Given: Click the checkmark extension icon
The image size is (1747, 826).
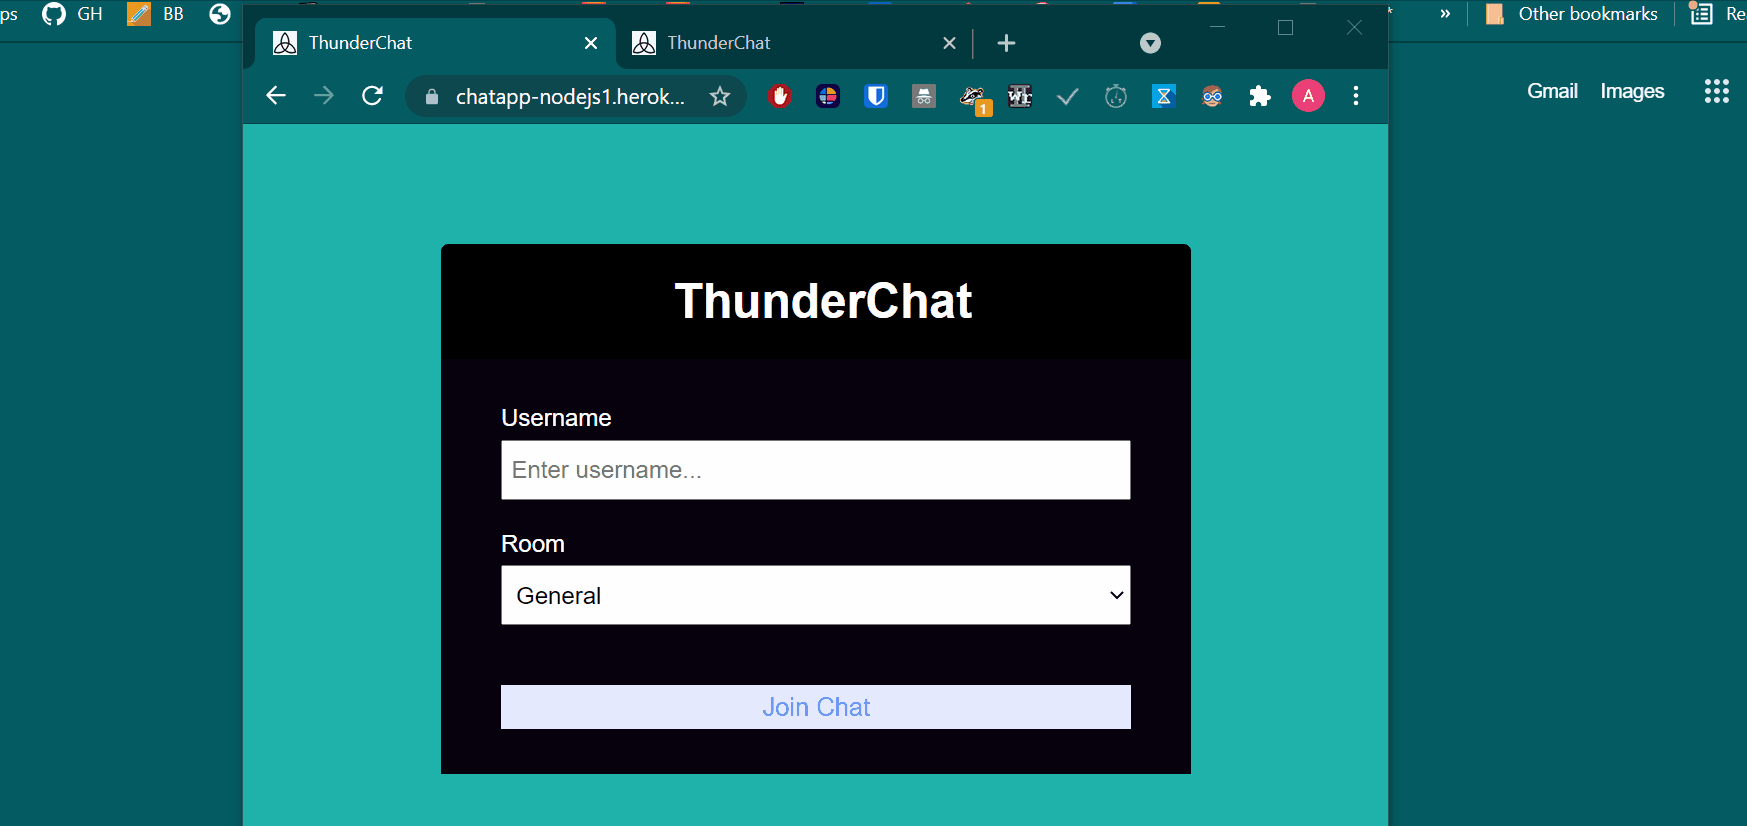Looking at the screenshot, I should click(x=1068, y=96).
